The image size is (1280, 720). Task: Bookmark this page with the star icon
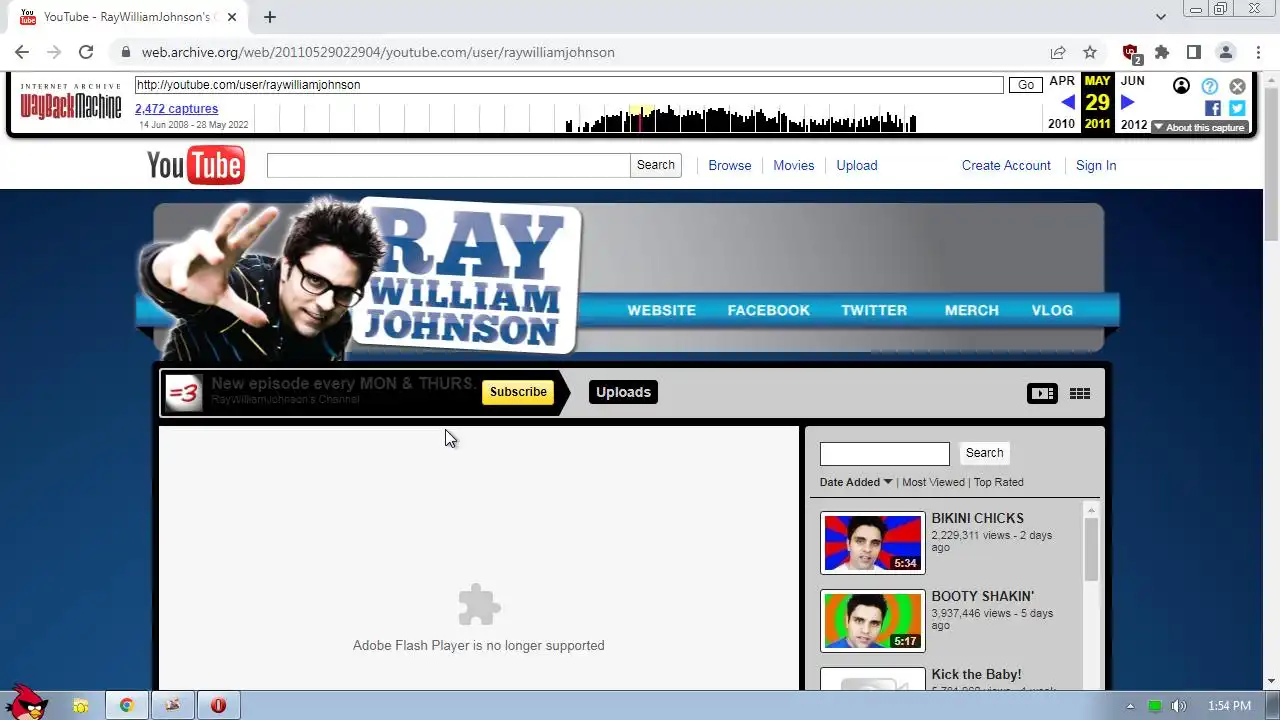click(x=1090, y=52)
